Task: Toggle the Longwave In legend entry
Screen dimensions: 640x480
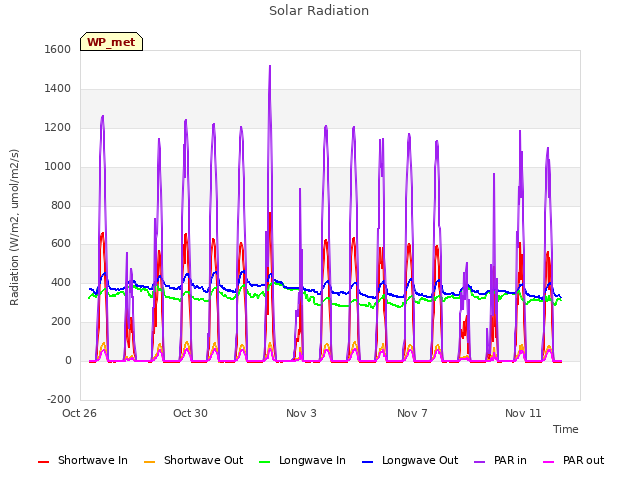Action: coord(302,460)
